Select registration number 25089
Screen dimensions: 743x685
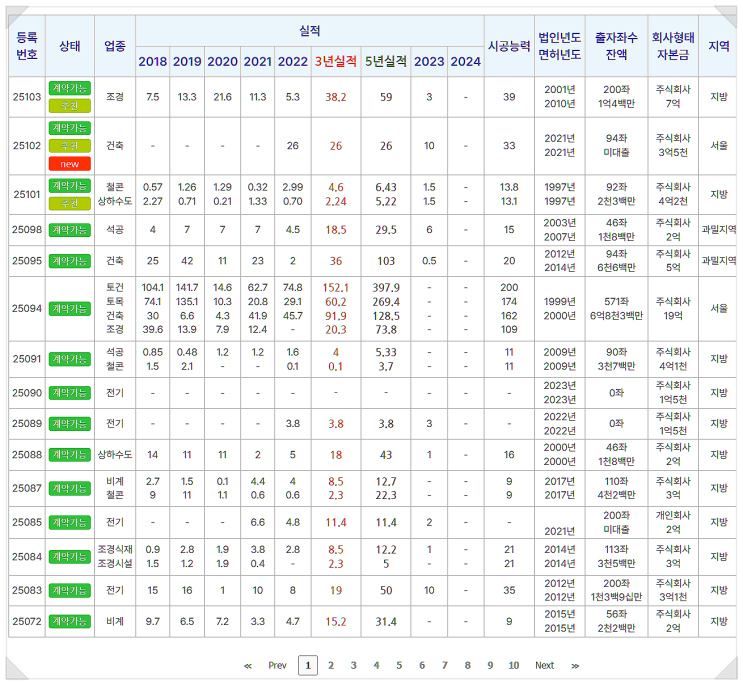click(x=27, y=424)
